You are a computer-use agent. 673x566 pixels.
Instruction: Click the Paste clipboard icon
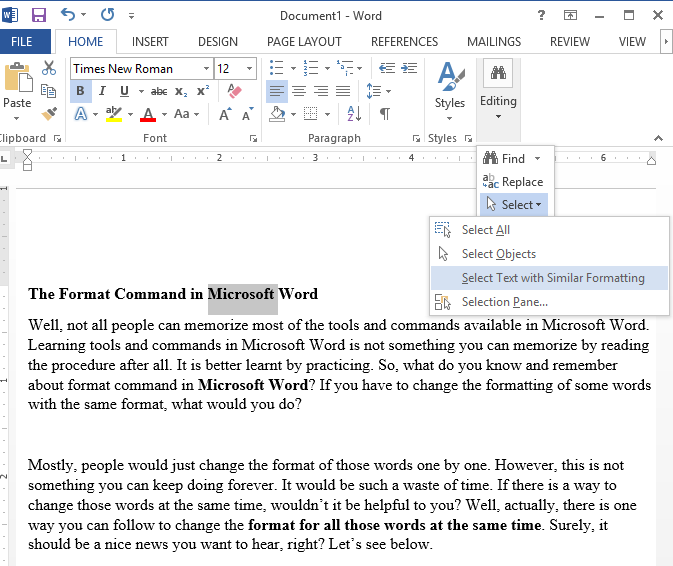18,78
